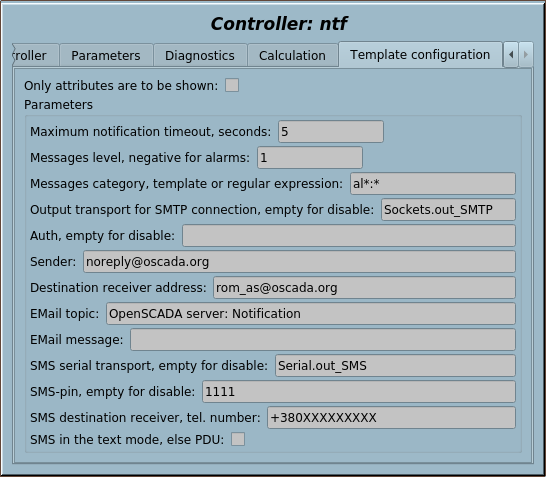Open the Diagnostics tab
Screen dimensions: 546x477
pyautogui.click(x=200, y=55)
